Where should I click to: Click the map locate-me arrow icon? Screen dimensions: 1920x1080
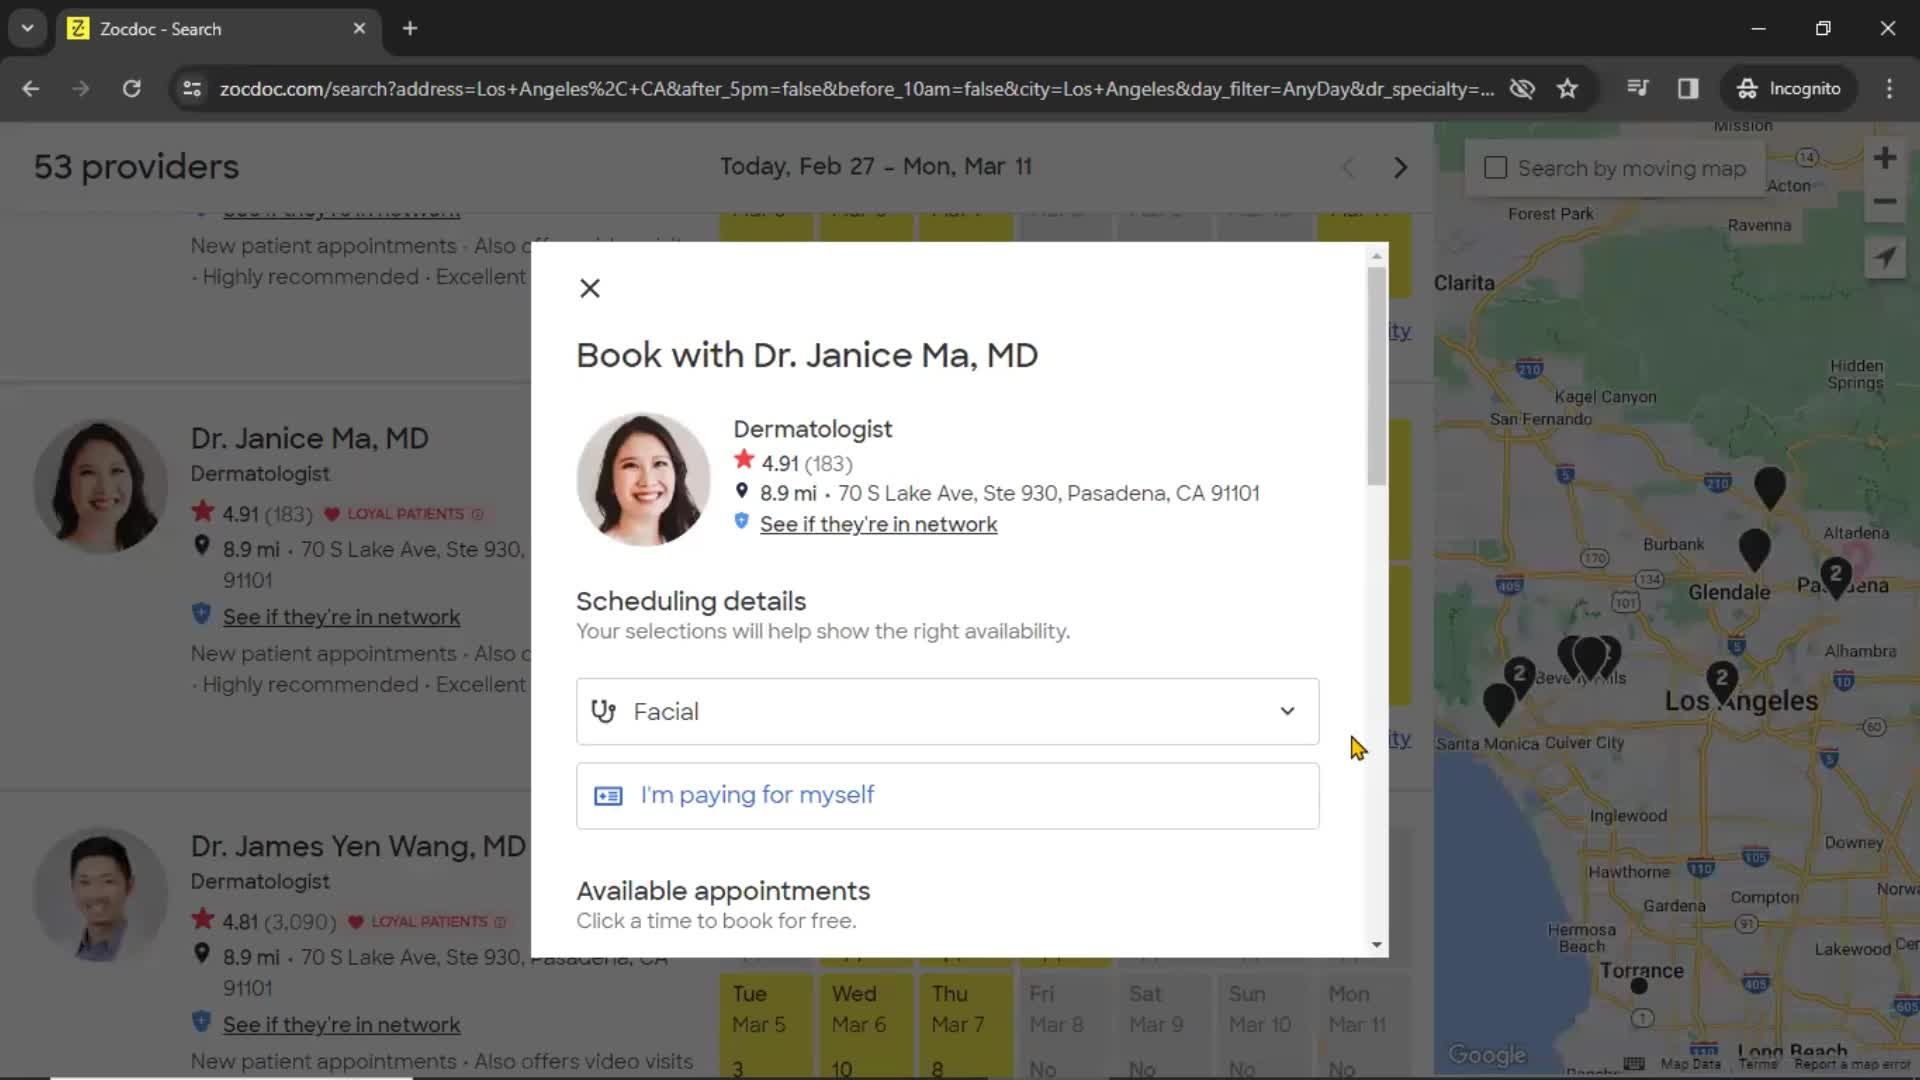pos(1885,257)
